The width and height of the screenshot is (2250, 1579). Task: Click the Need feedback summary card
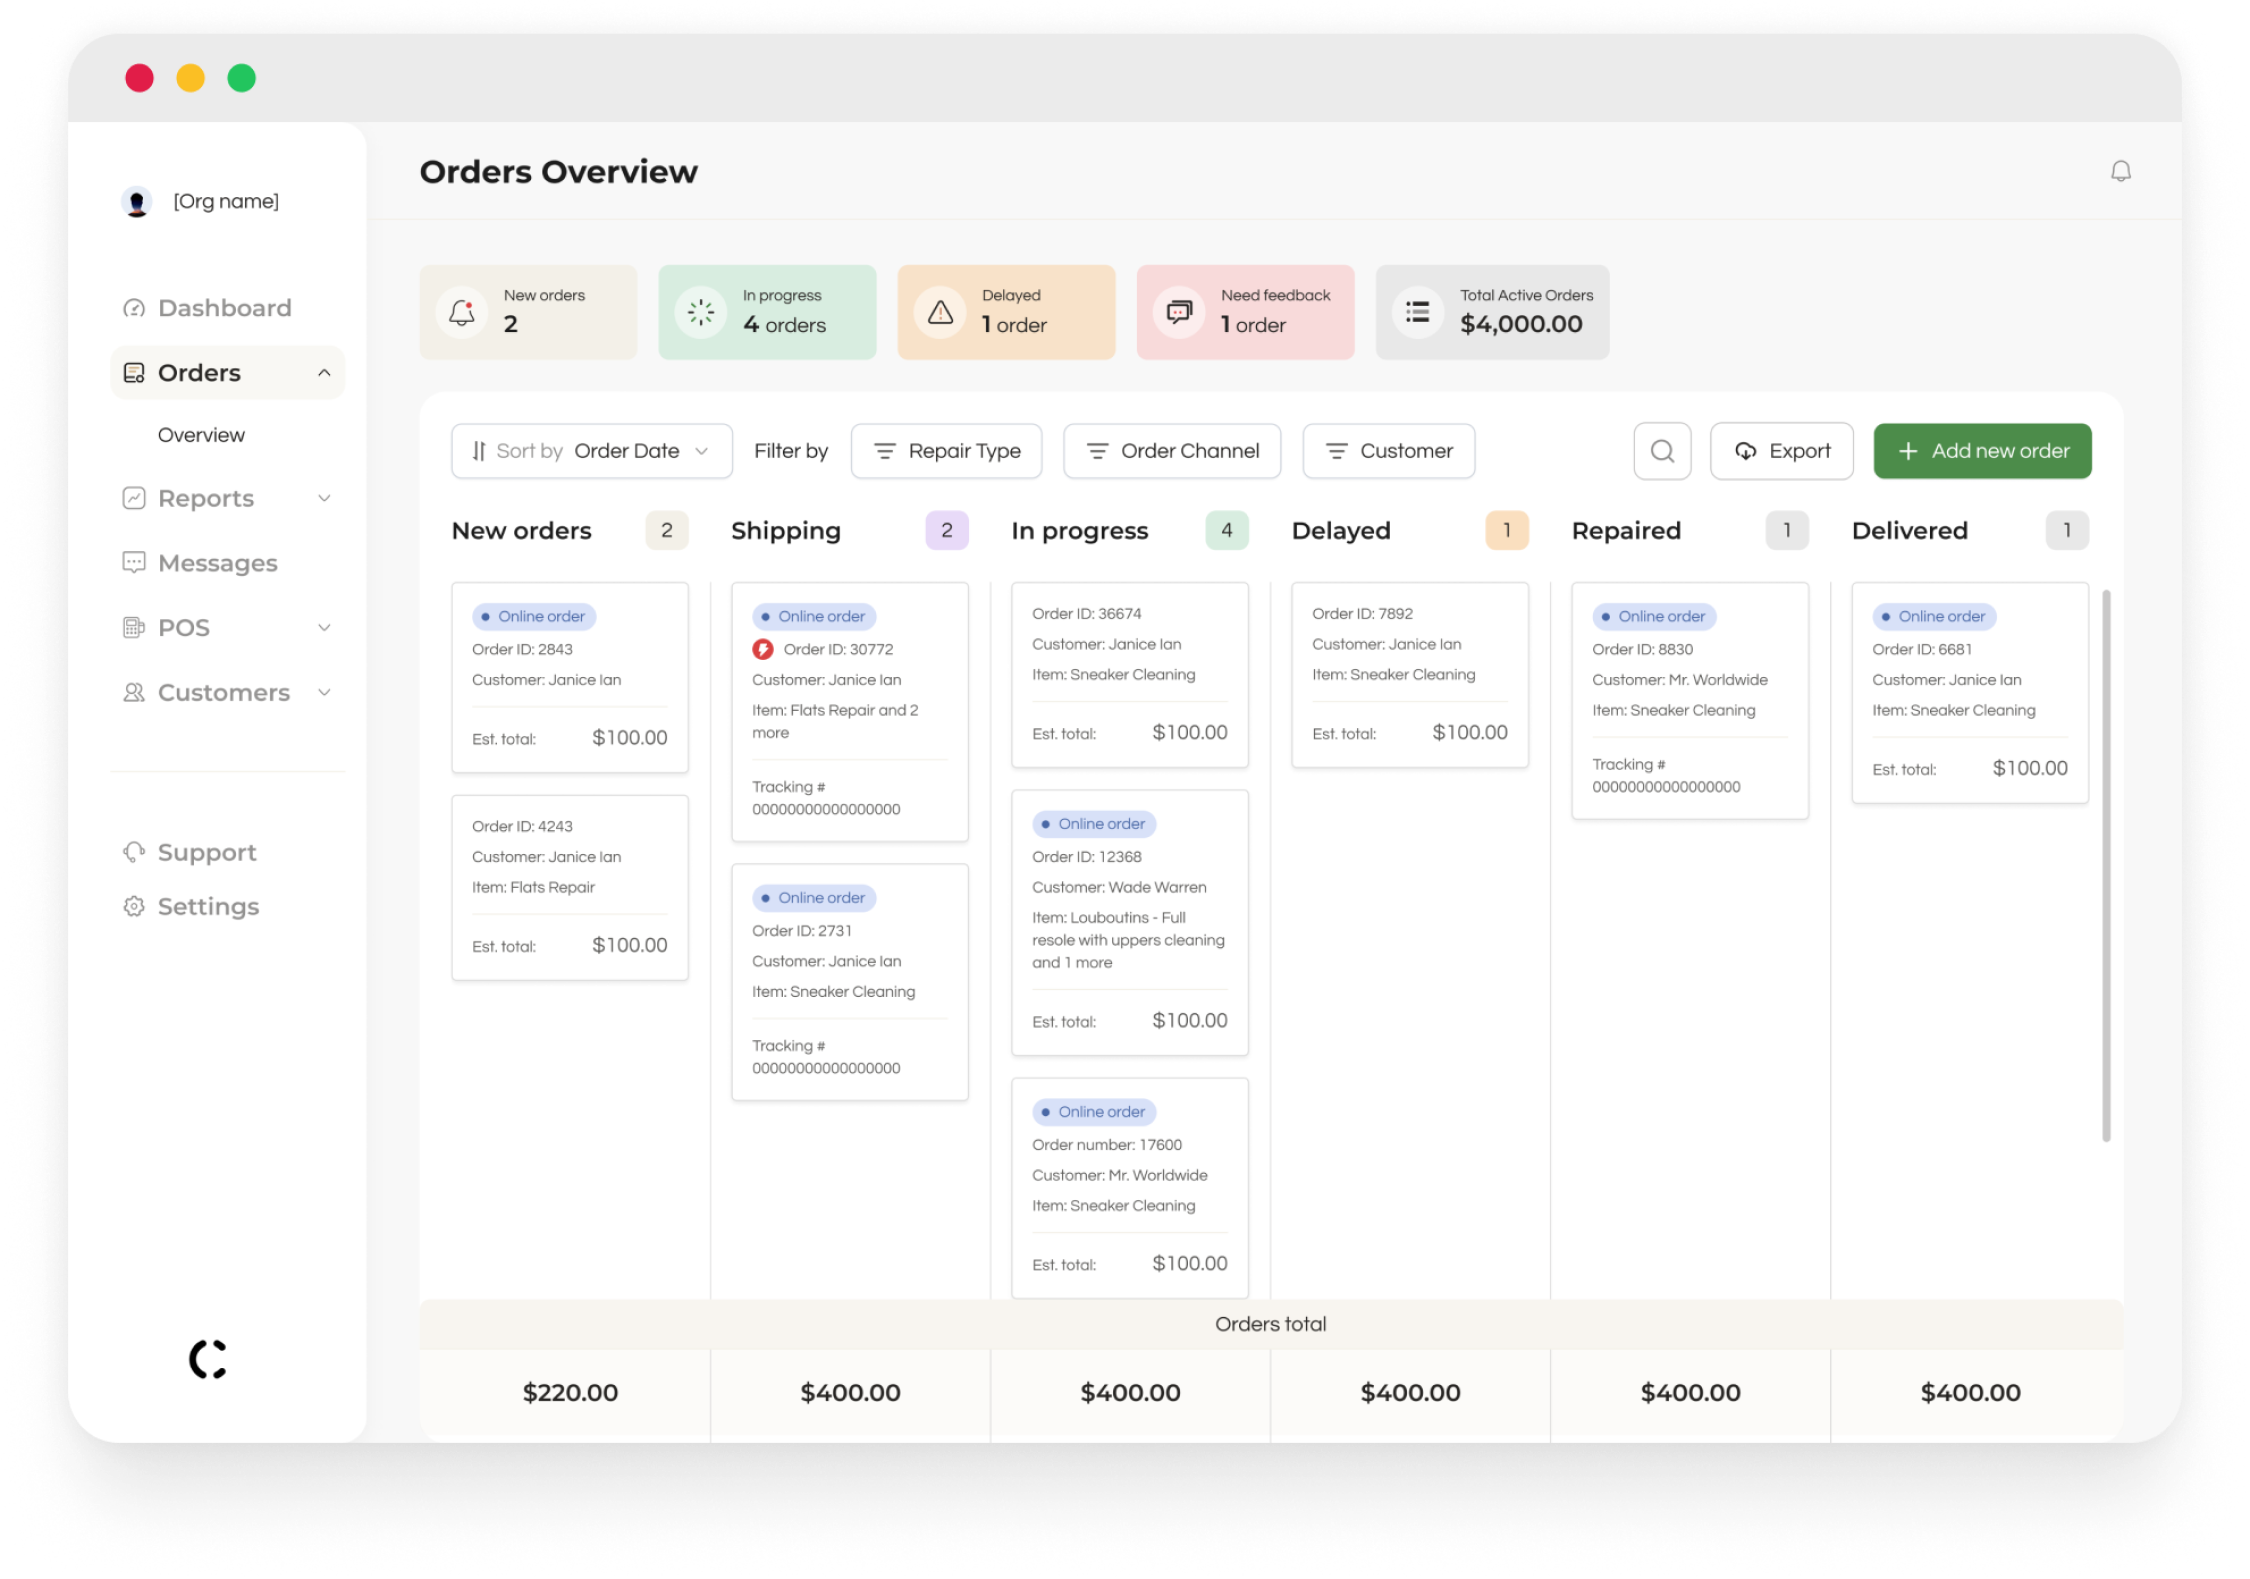point(1245,312)
